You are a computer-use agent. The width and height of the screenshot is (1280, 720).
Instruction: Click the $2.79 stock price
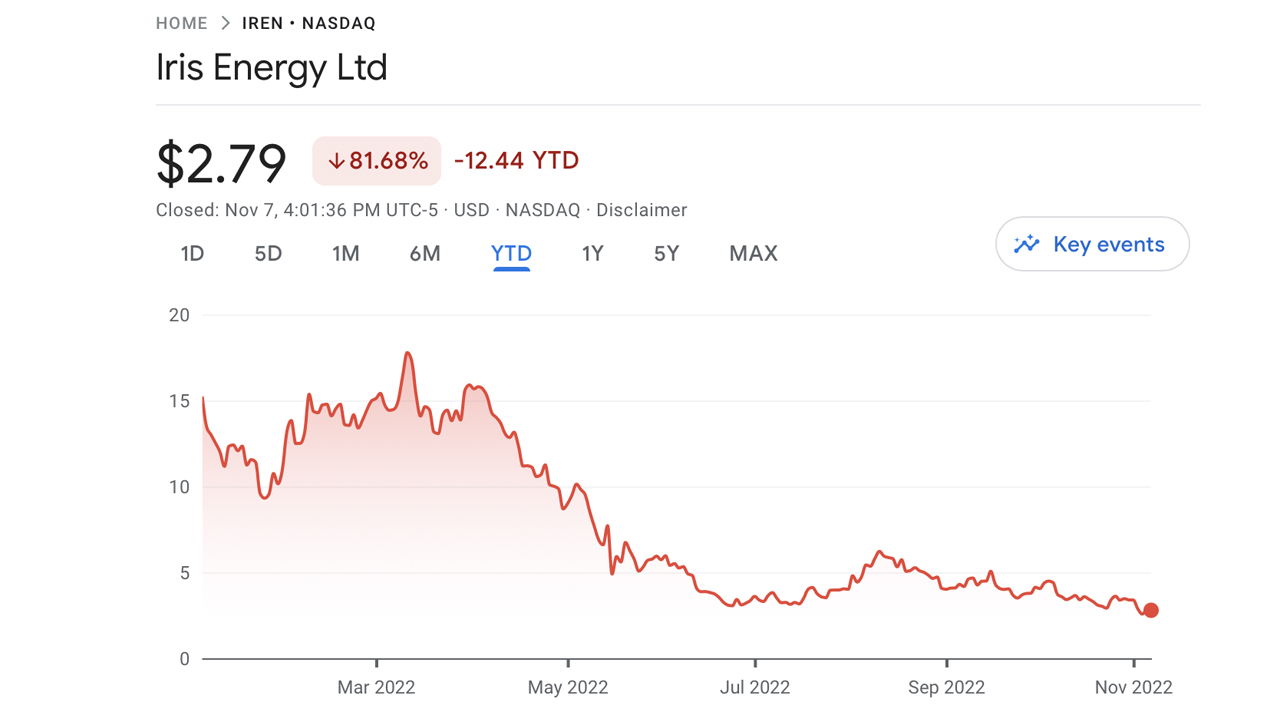coord(221,163)
